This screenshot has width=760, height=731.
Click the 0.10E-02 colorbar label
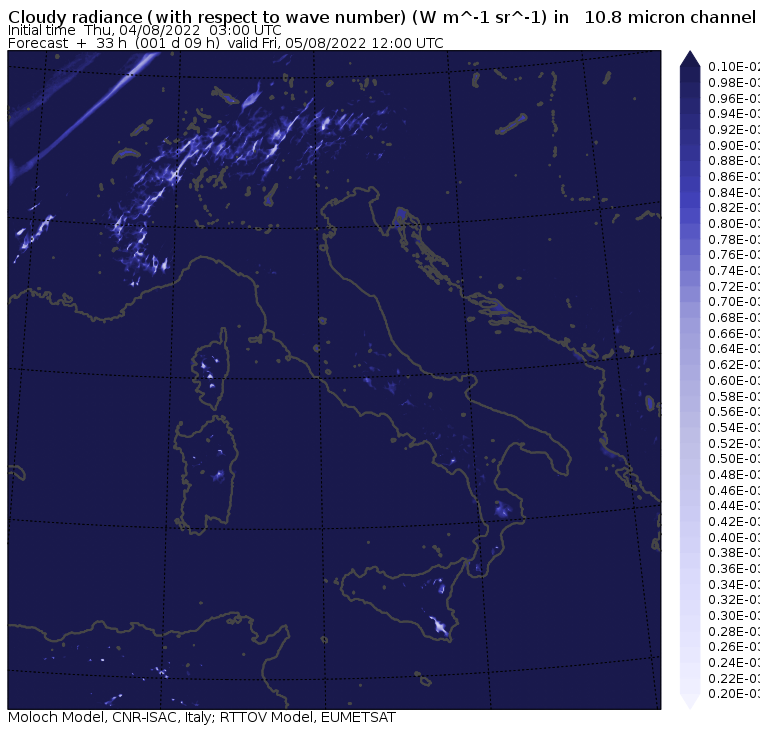pyautogui.click(x=733, y=67)
